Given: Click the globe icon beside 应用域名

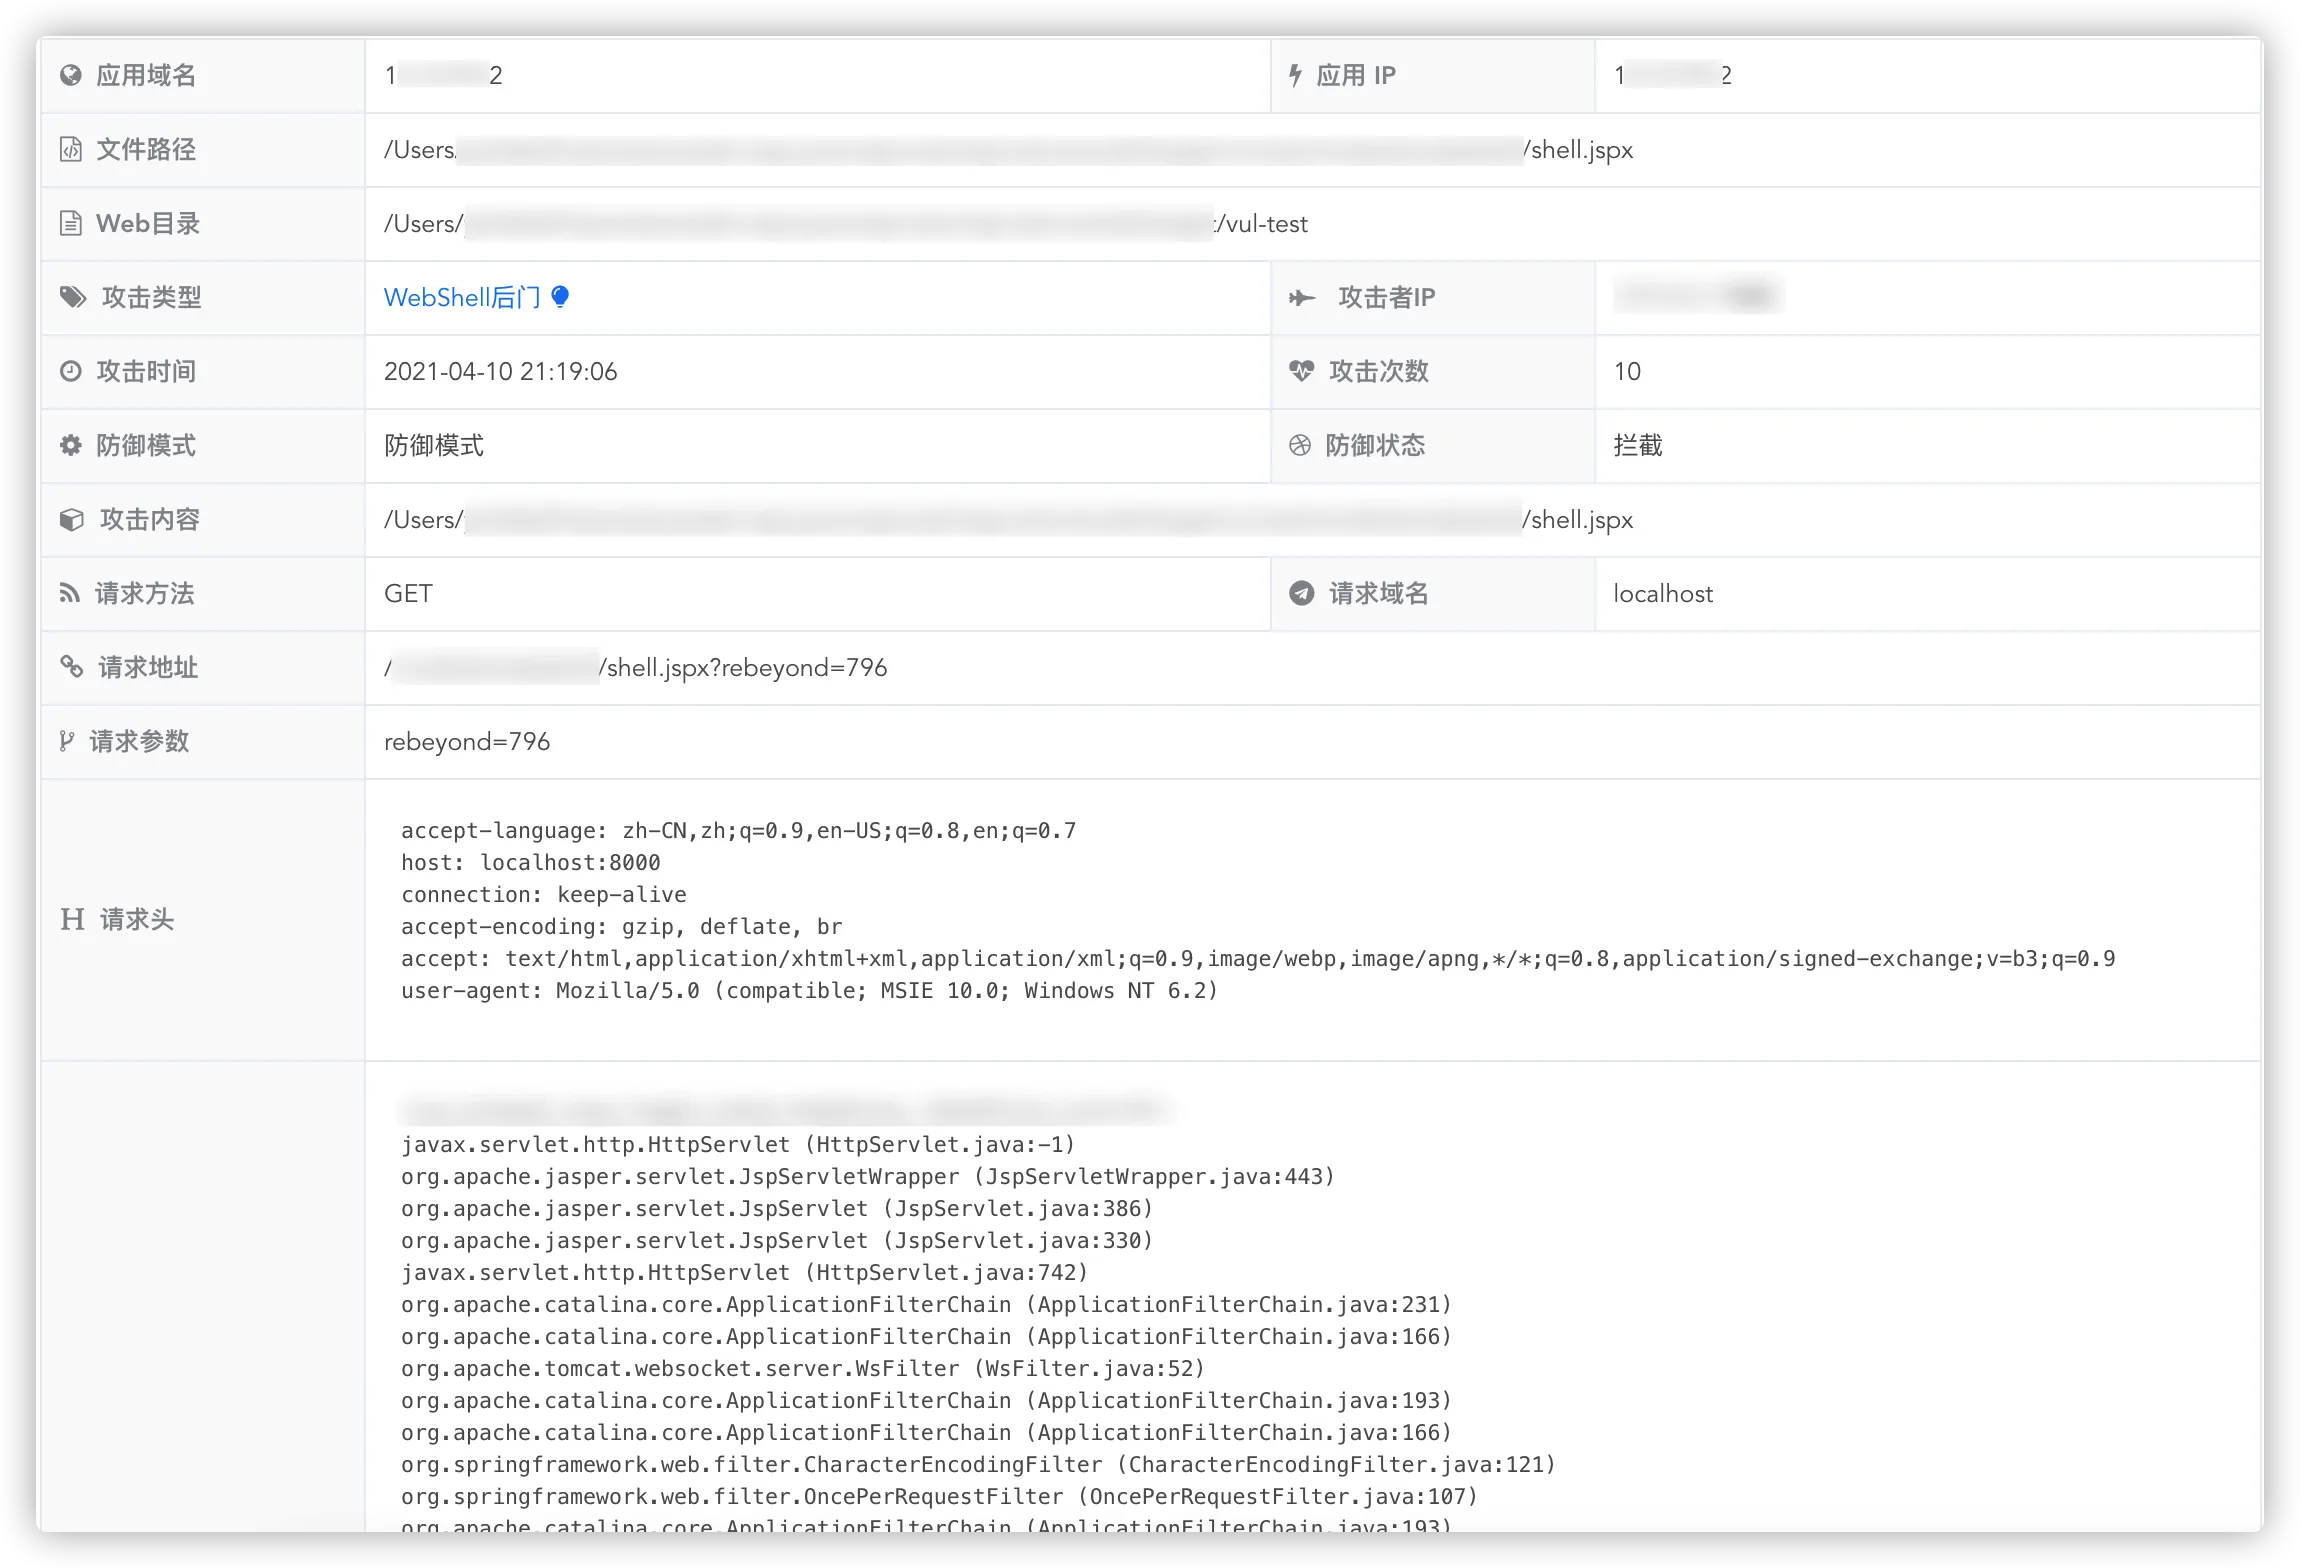Looking at the screenshot, I should click(70, 75).
